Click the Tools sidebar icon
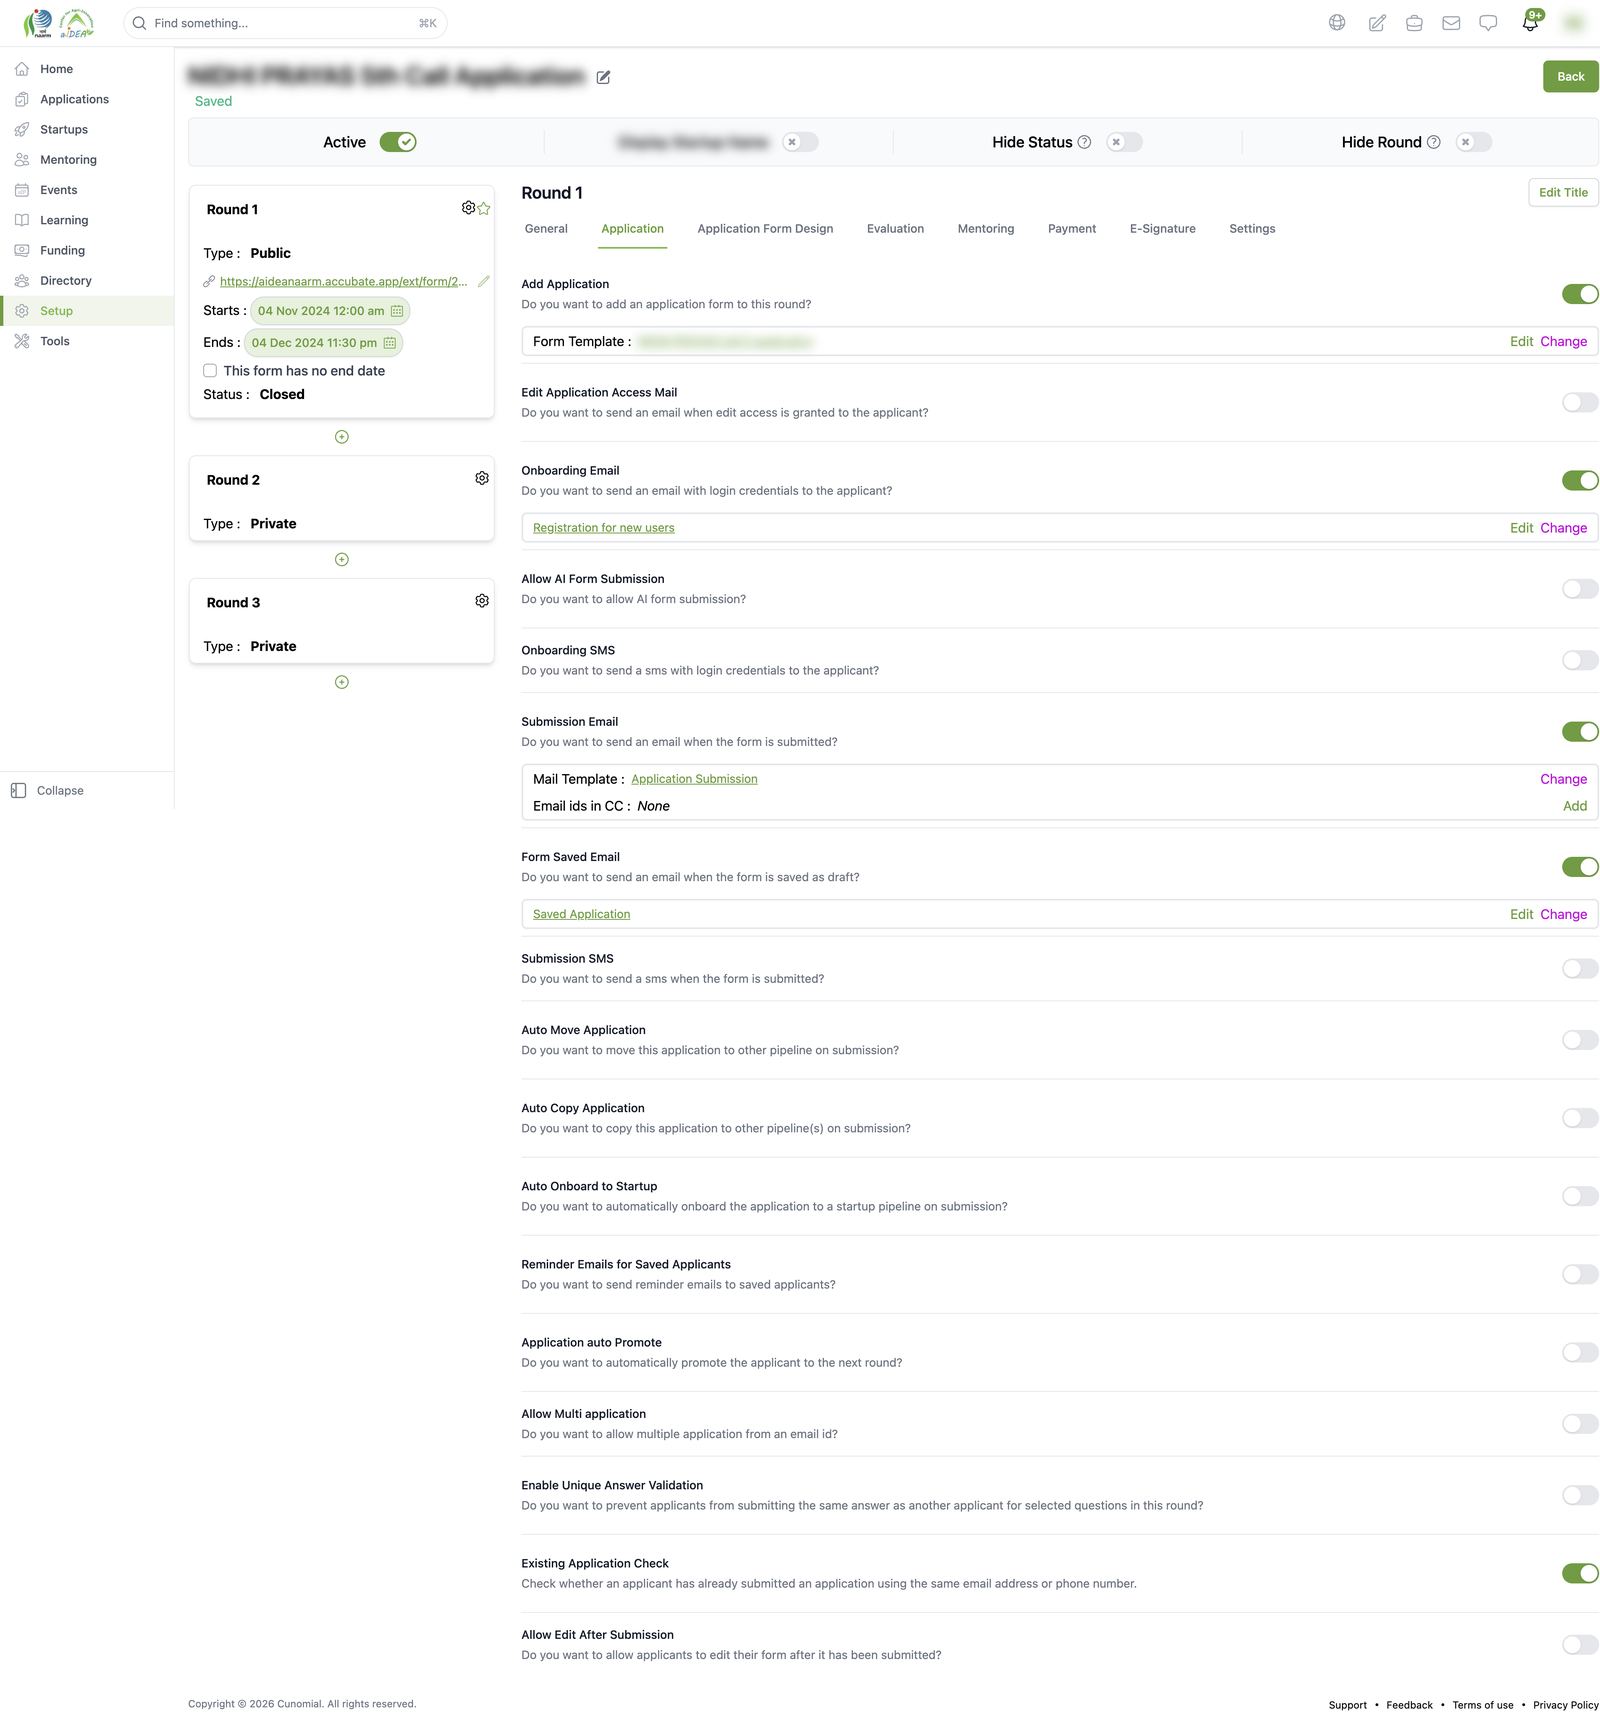 tap(22, 341)
